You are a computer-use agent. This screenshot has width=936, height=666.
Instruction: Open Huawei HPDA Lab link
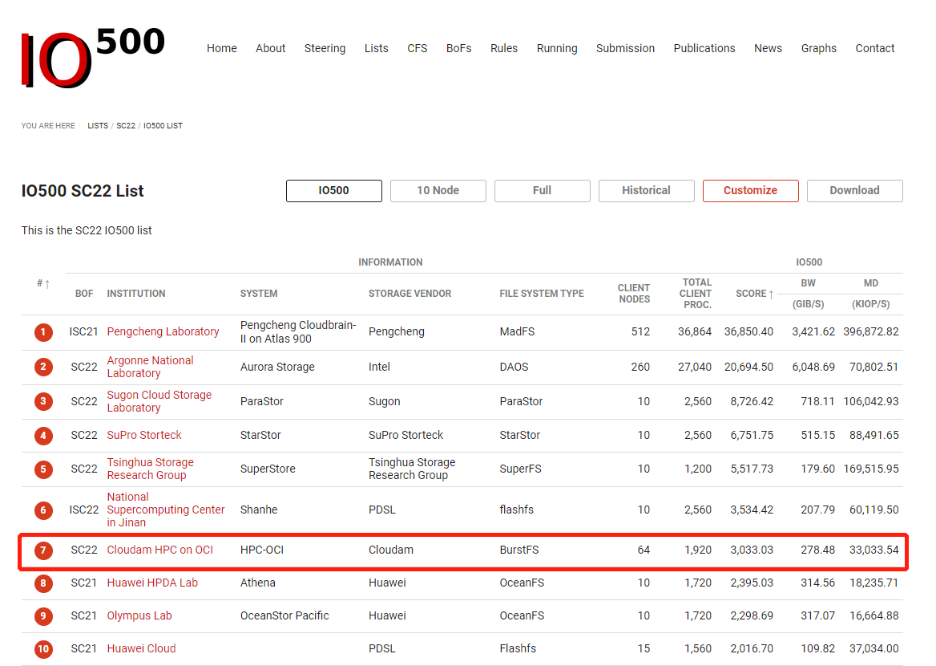coord(152,583)
